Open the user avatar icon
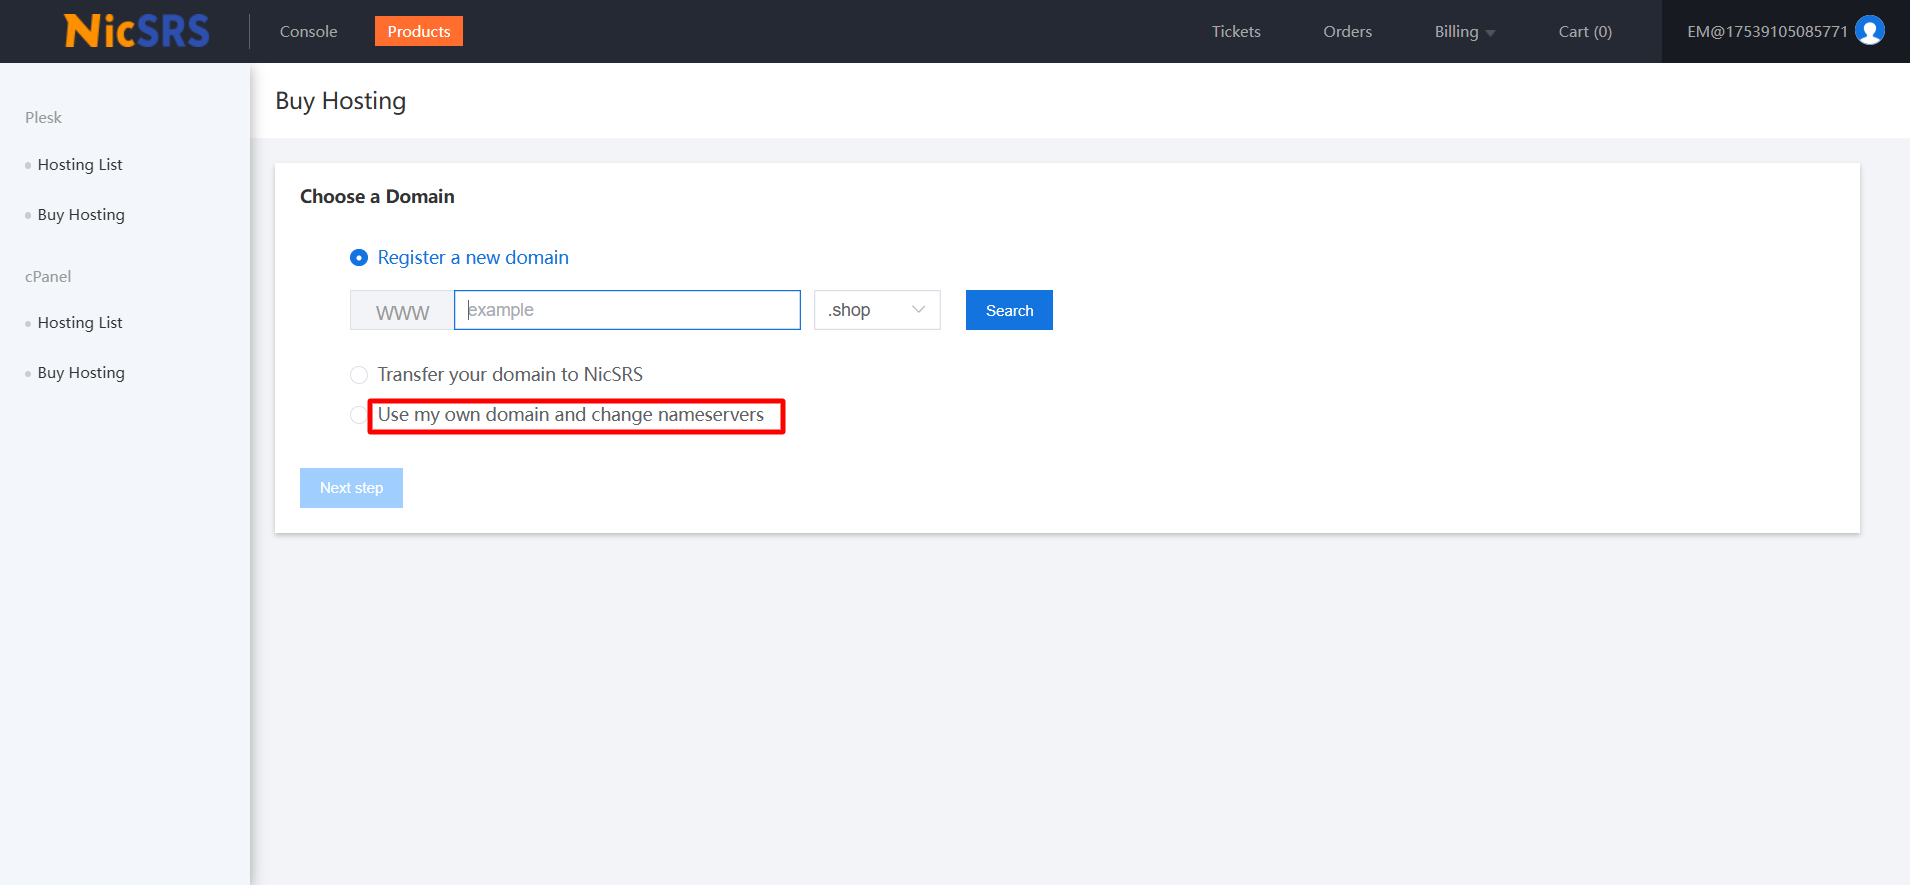This screenshot has width=1910, height=885. pos(1869,31)
